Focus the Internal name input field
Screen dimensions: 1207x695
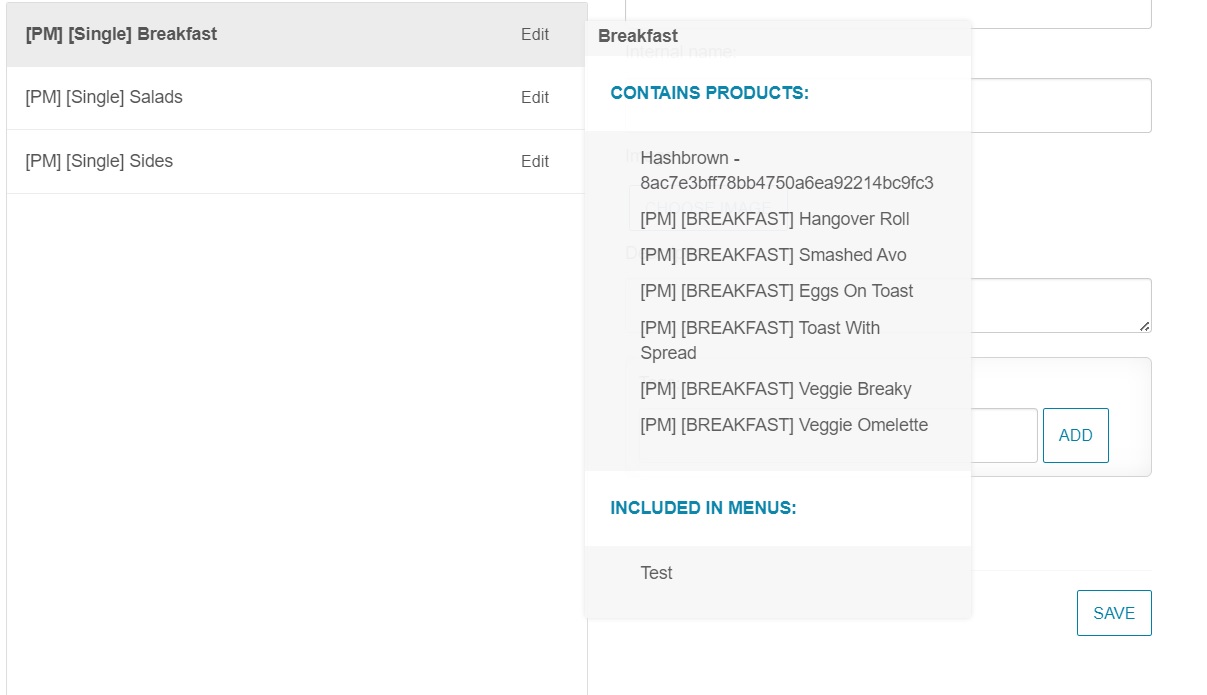pos(1060,105)
